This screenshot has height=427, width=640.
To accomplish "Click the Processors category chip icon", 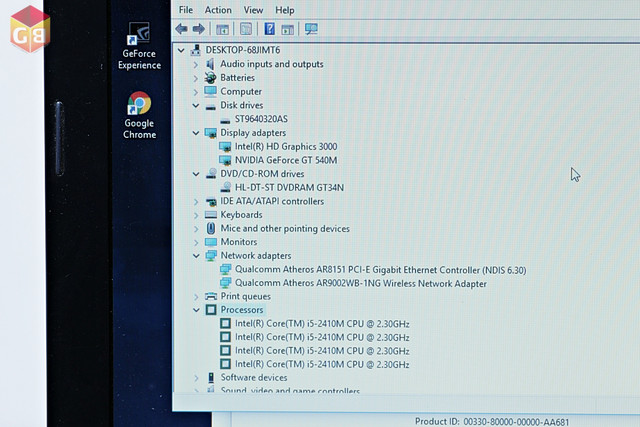I will tap(211, 310).
